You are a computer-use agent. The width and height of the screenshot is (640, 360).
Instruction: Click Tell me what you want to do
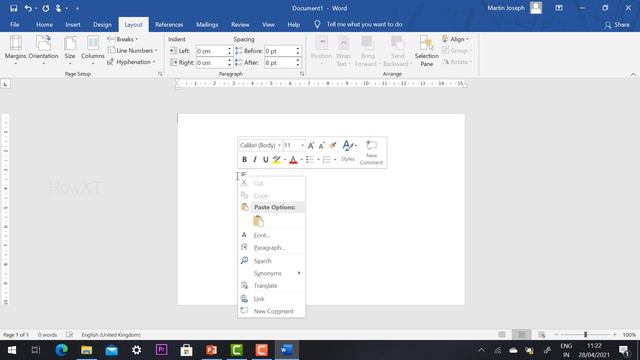364,24
